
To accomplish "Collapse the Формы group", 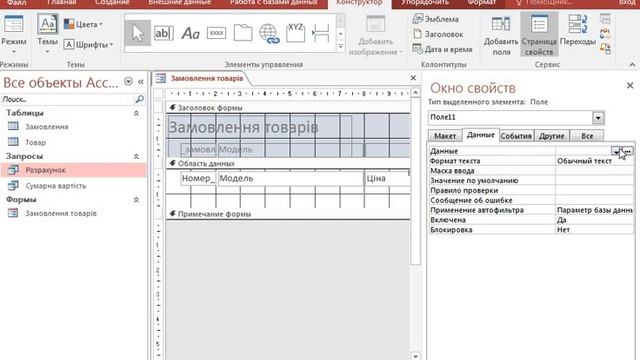I will click(136, 200).
